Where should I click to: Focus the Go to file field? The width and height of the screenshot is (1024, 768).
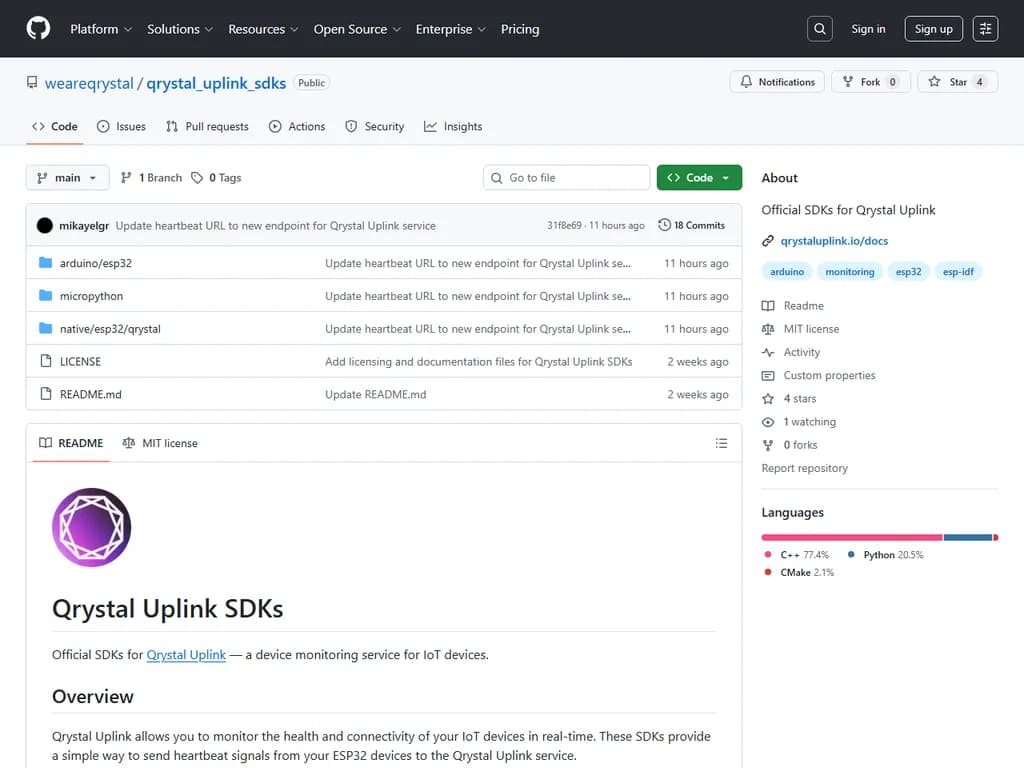tap(567, 178)
